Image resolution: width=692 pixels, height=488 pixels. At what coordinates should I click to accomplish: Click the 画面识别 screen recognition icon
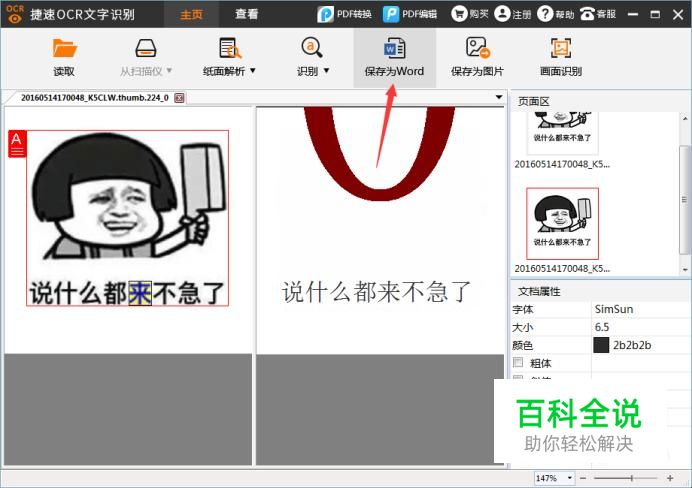click(560, 48)
